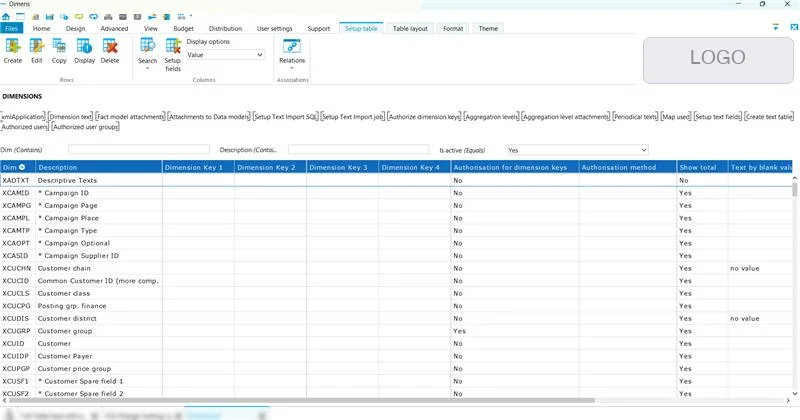Click the home icon in quick access toolbar

[6, 17]
